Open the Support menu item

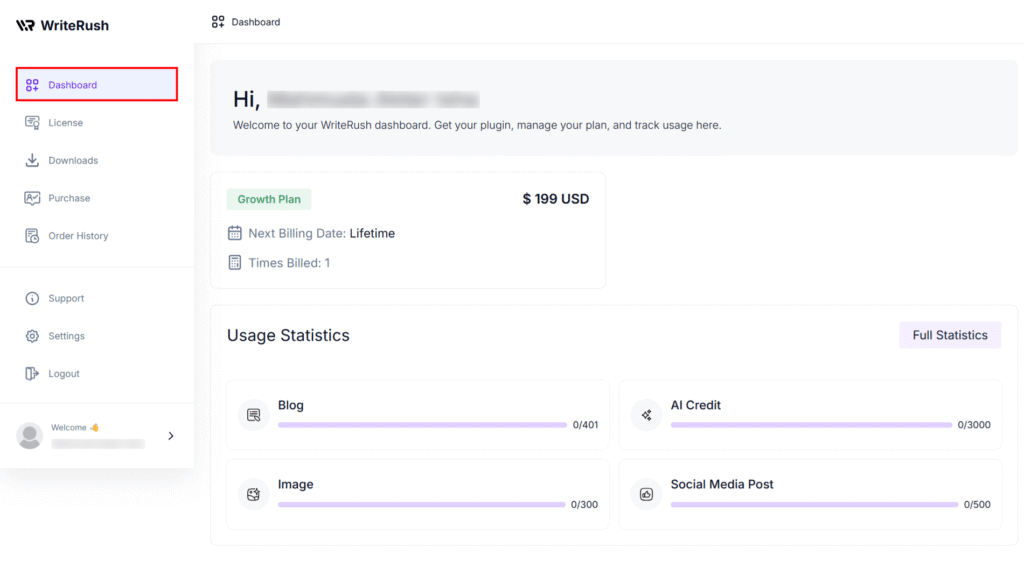[x=97, y=298]
